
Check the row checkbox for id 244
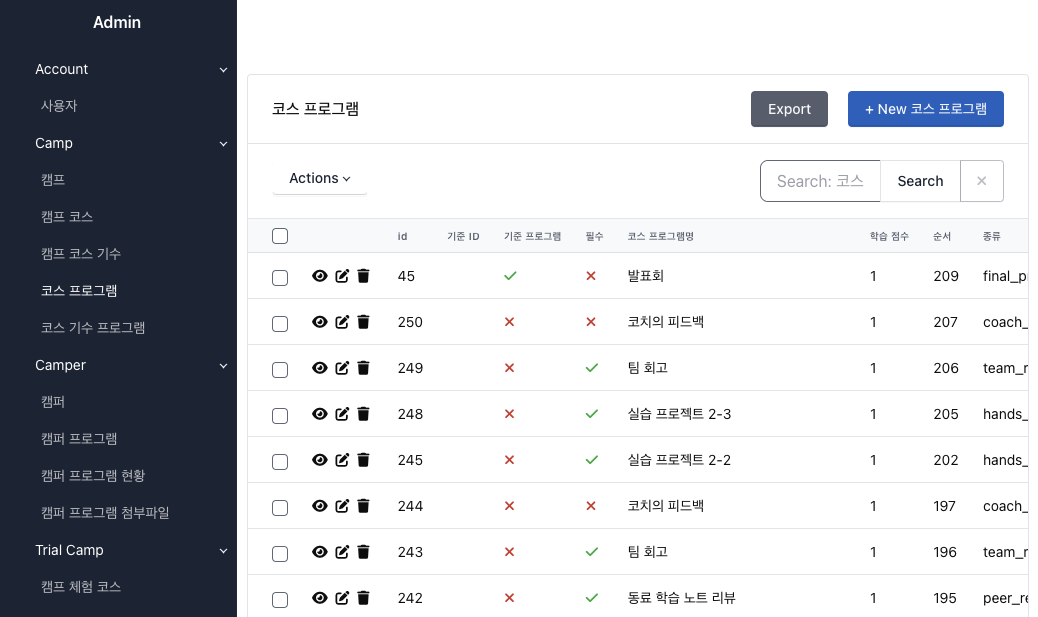tap(280, 508)
